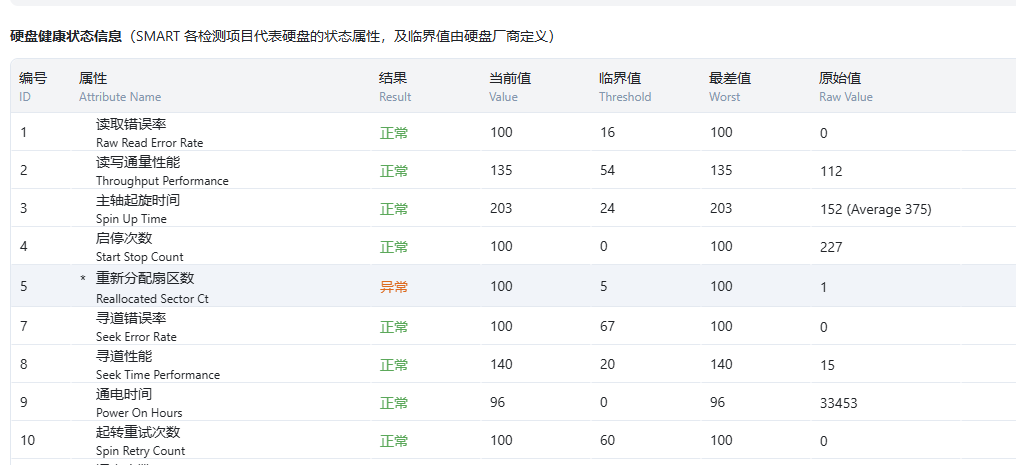Click the 硬盘健康状态信息 section heading
This screenshot has height=465, width=1016.
coord(66,36)
